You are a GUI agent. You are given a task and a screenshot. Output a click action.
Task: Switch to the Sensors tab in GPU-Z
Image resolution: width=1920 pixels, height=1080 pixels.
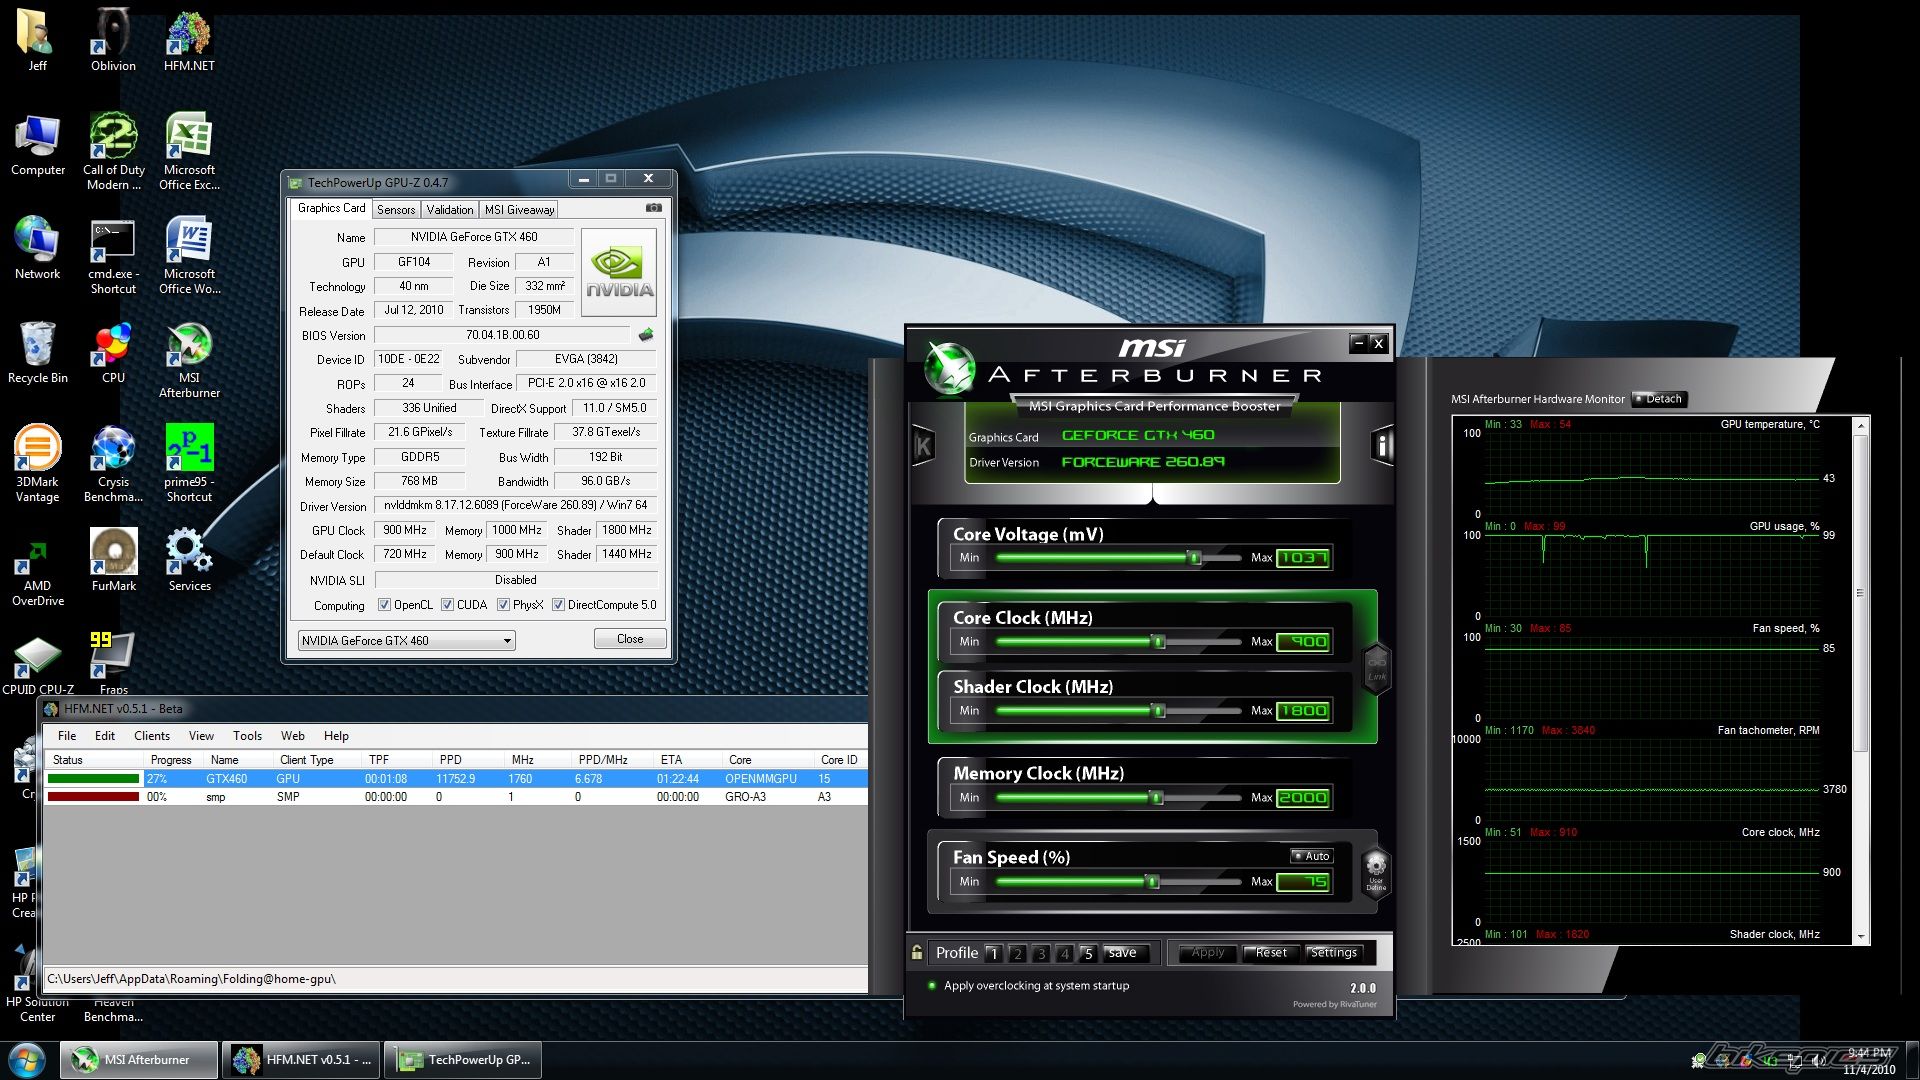click(x=396, y=209)
